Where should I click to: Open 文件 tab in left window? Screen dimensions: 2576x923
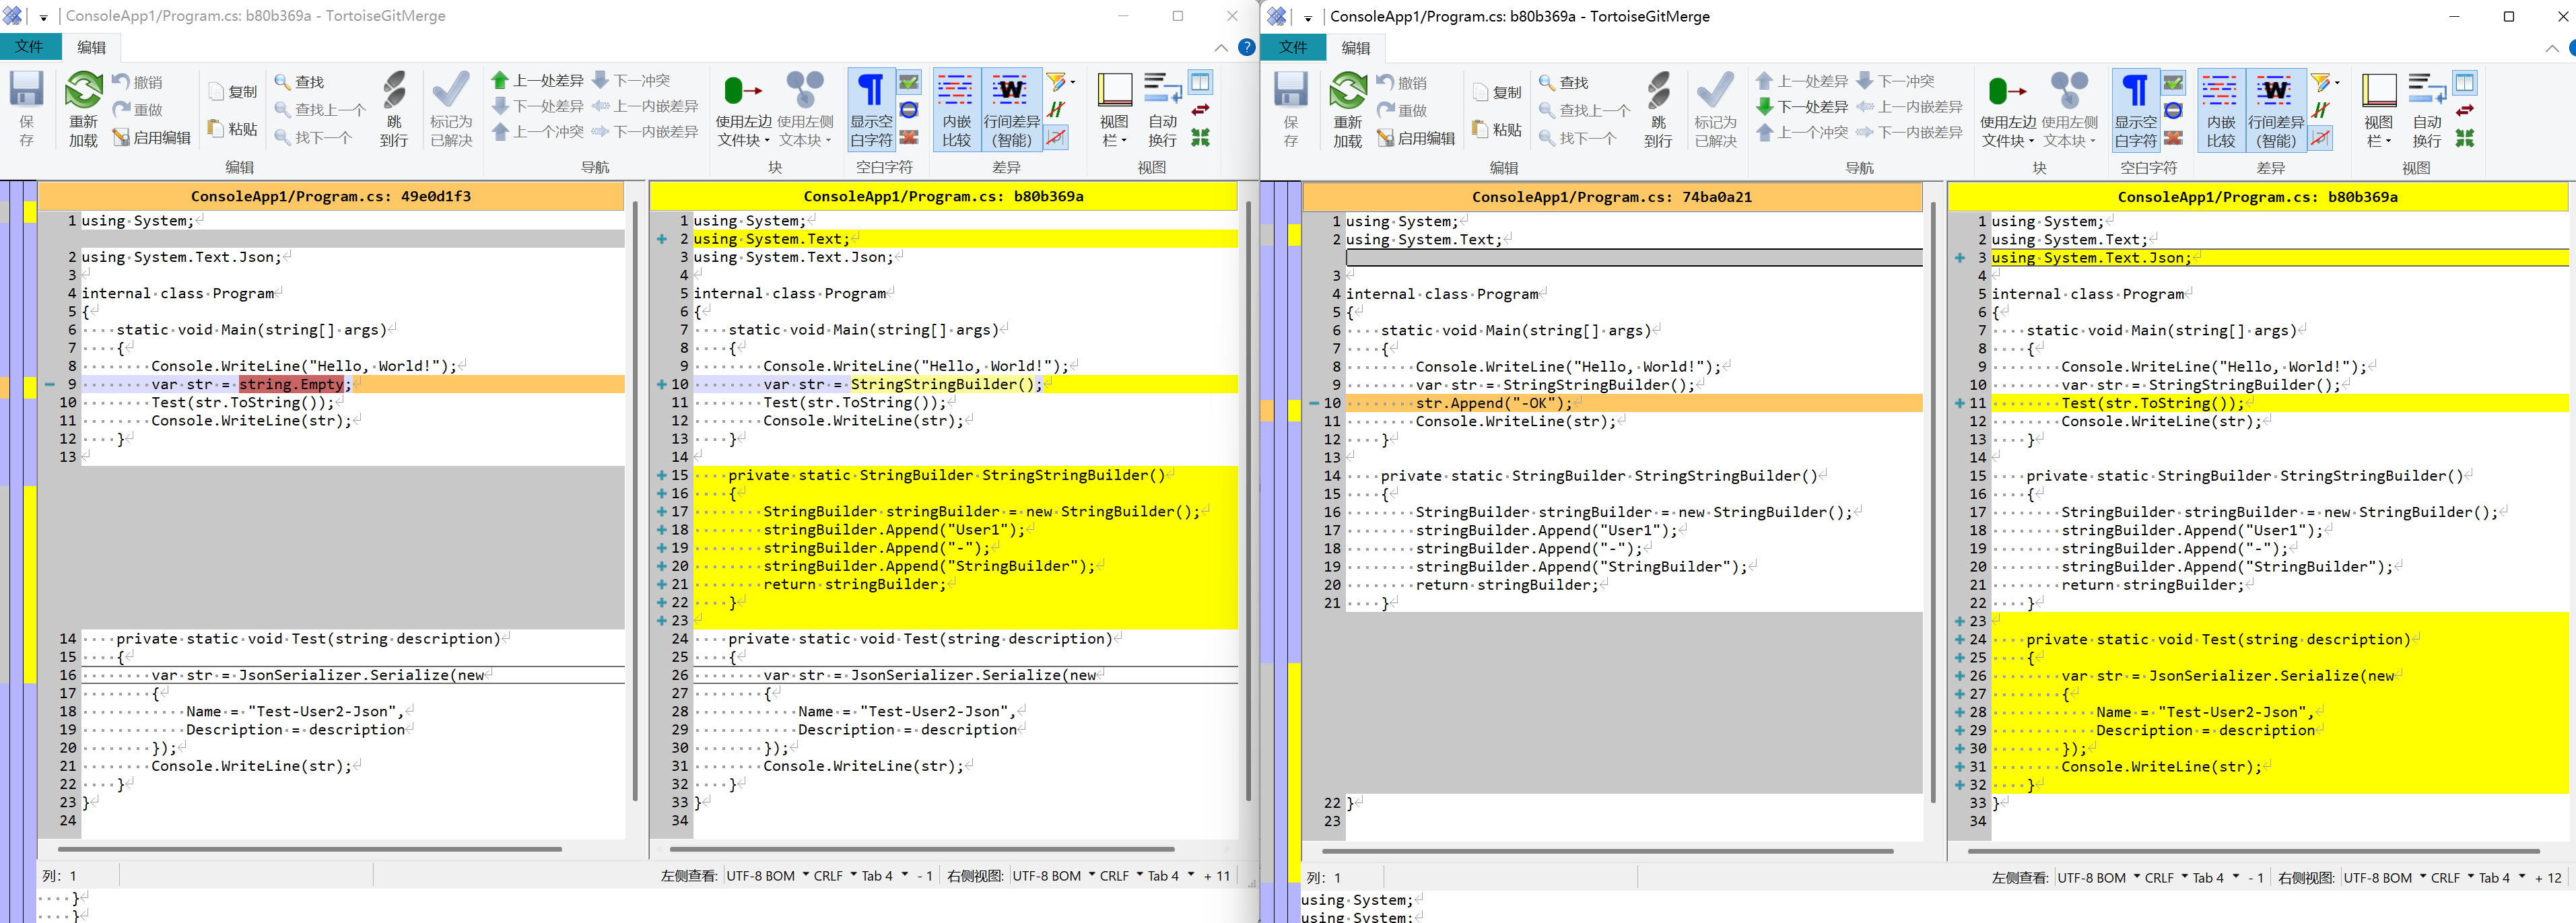30,47
